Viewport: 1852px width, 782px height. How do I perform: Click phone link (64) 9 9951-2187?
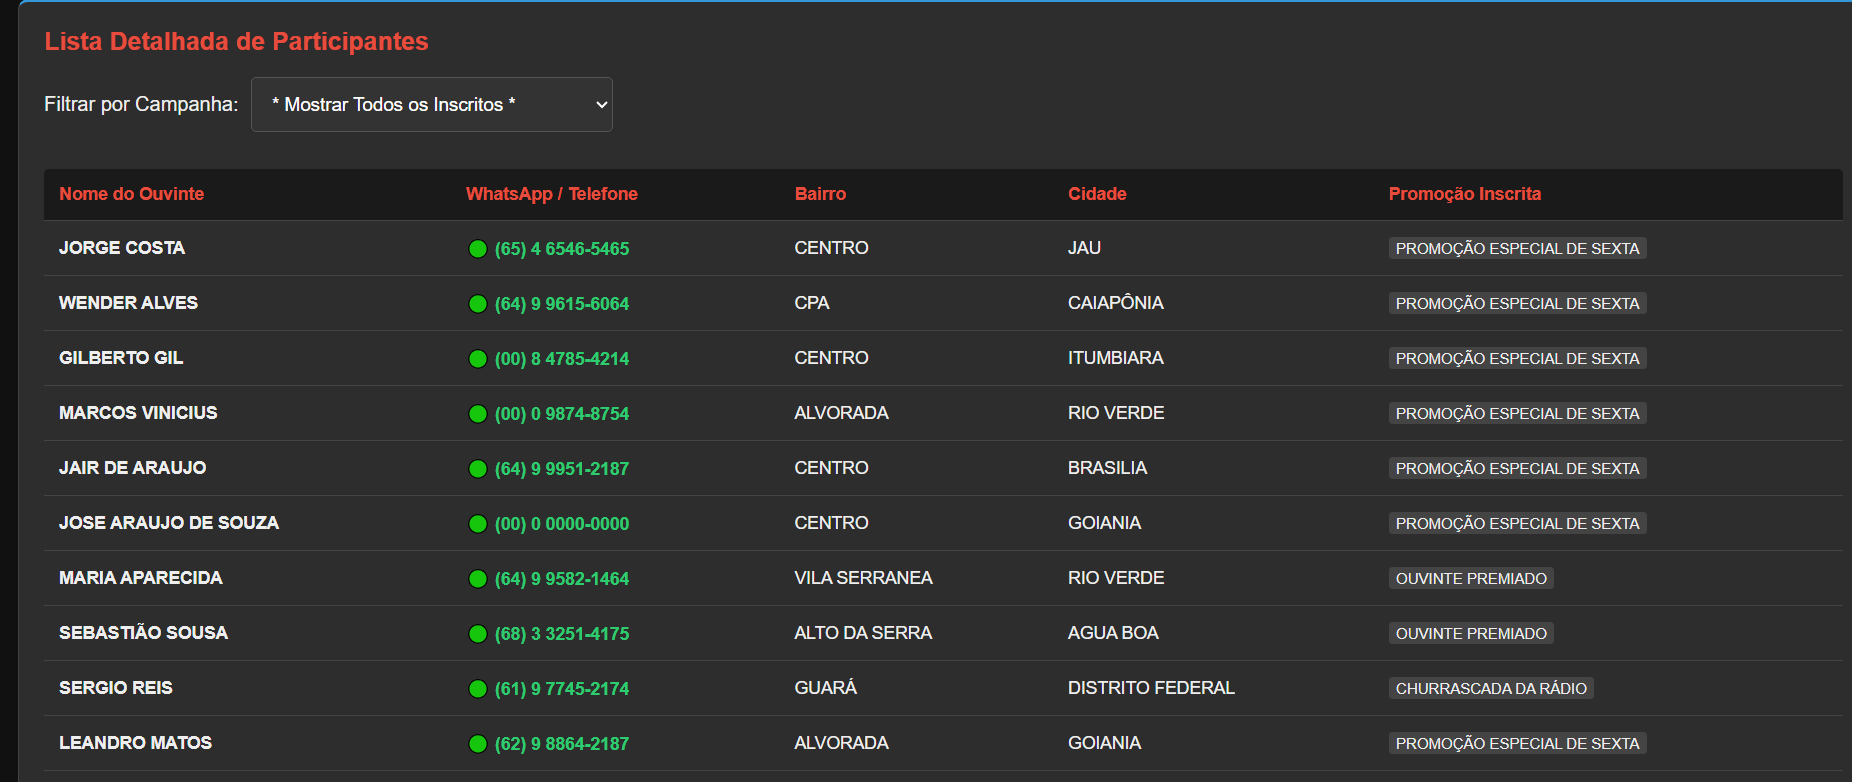(562, 469)
